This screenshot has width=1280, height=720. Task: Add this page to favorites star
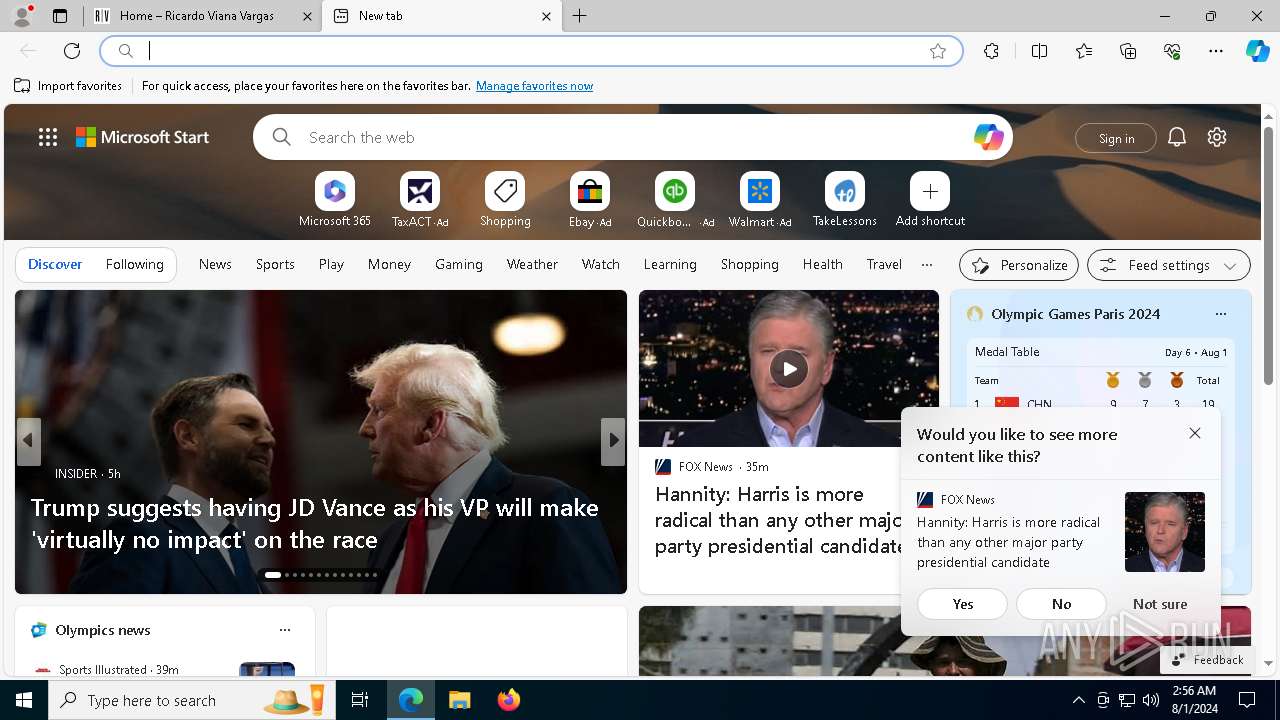(938, 51)
